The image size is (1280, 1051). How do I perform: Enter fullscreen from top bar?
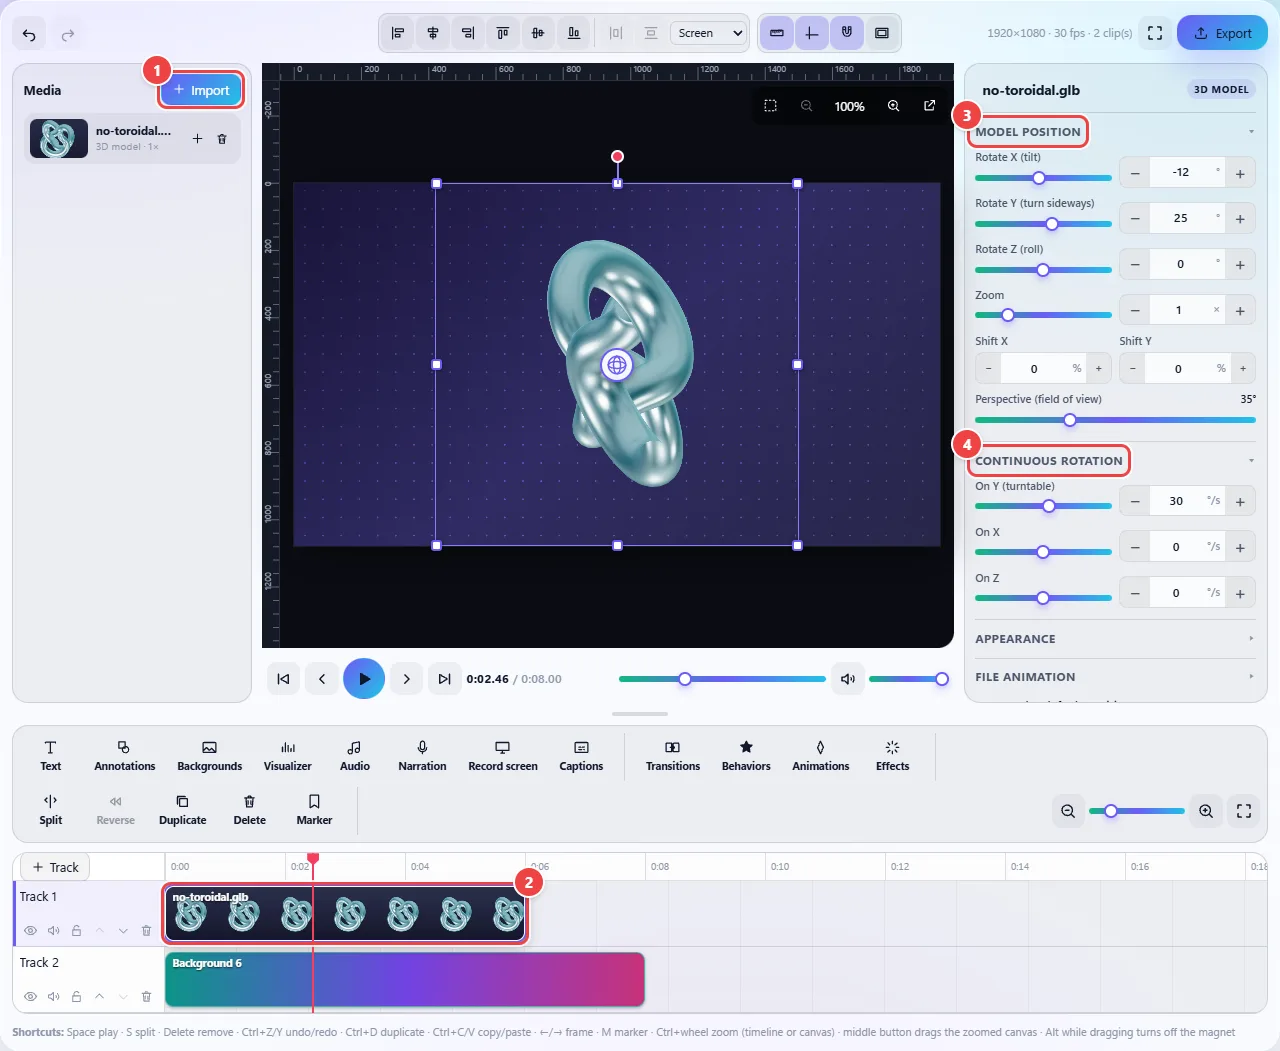tap(1155, 33)
